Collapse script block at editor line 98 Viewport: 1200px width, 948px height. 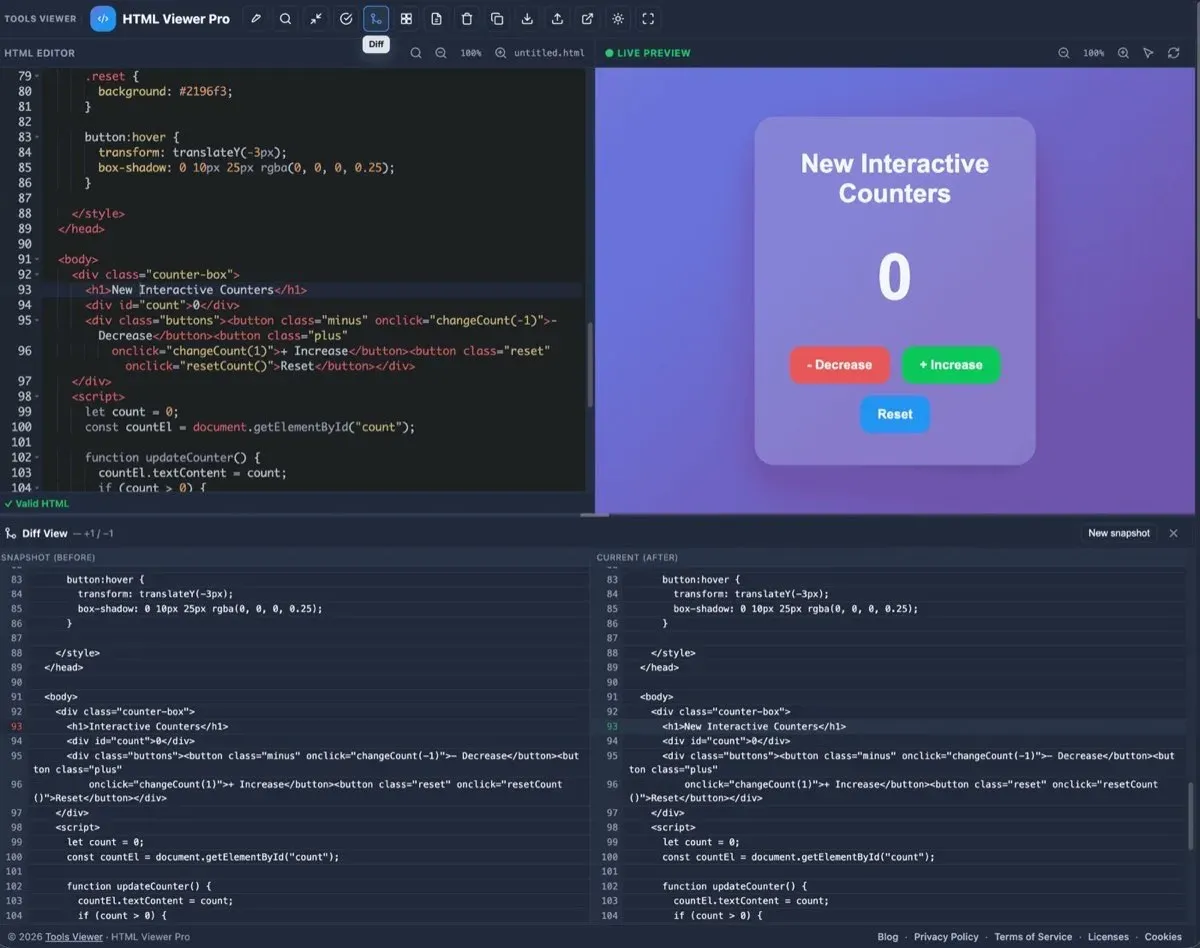point(38,396)
